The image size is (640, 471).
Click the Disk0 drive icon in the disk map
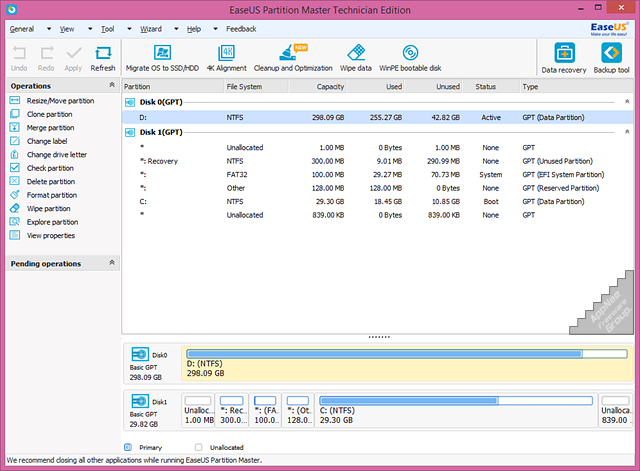(140, 354)
